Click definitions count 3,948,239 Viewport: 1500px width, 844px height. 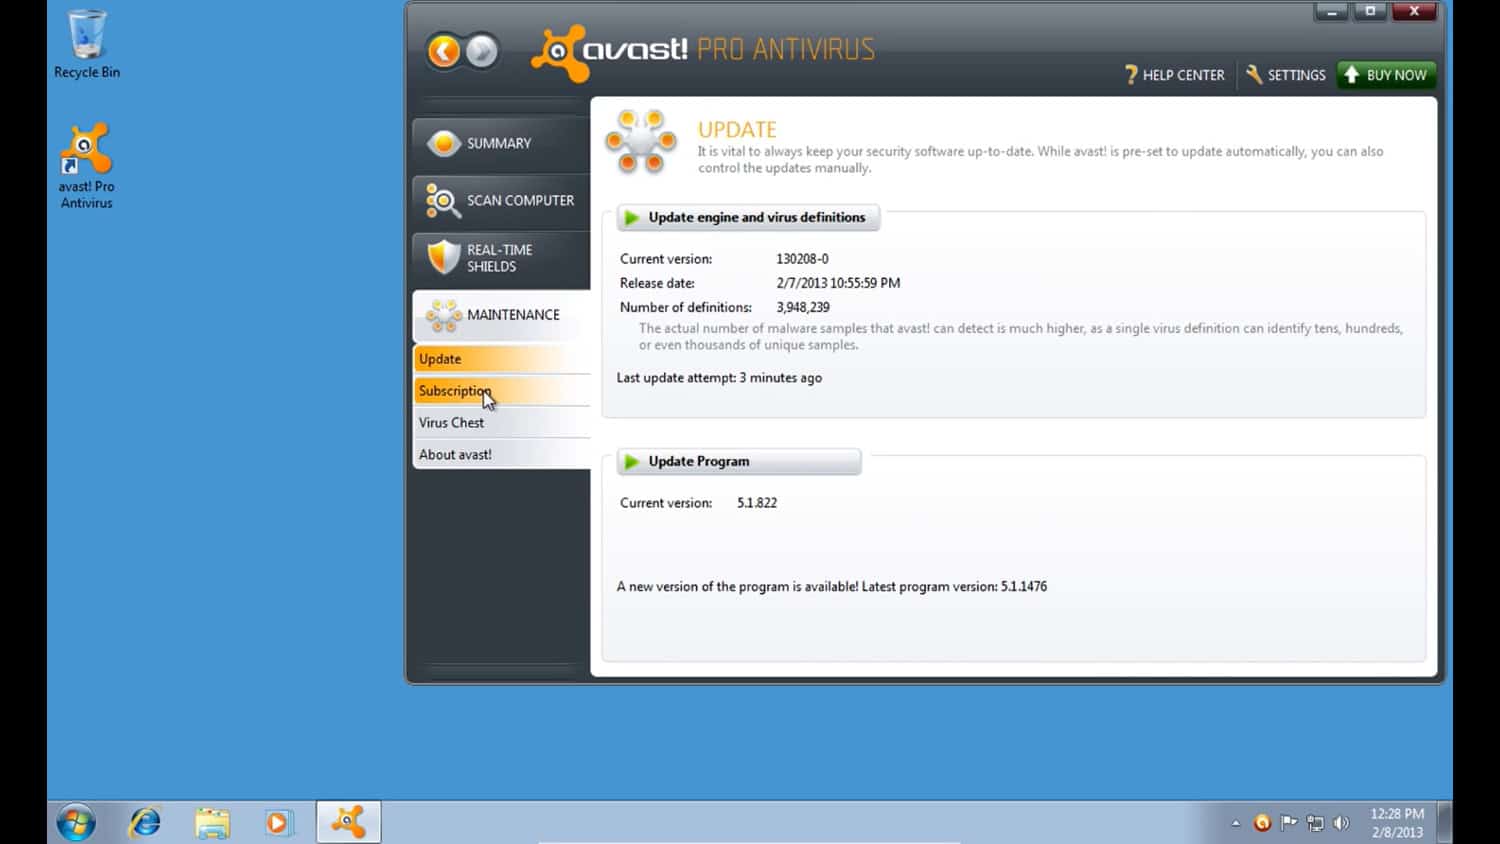[803, 307]
